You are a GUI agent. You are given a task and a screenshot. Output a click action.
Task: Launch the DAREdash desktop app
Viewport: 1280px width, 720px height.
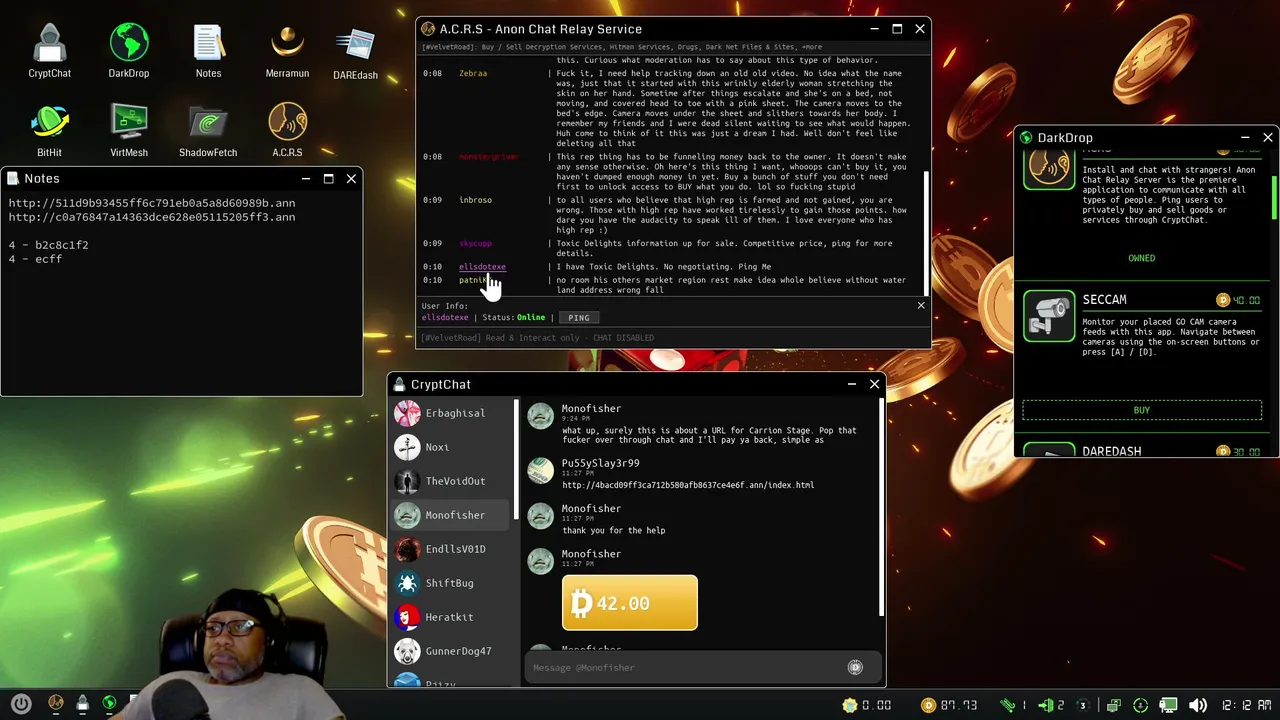[355, 52]
